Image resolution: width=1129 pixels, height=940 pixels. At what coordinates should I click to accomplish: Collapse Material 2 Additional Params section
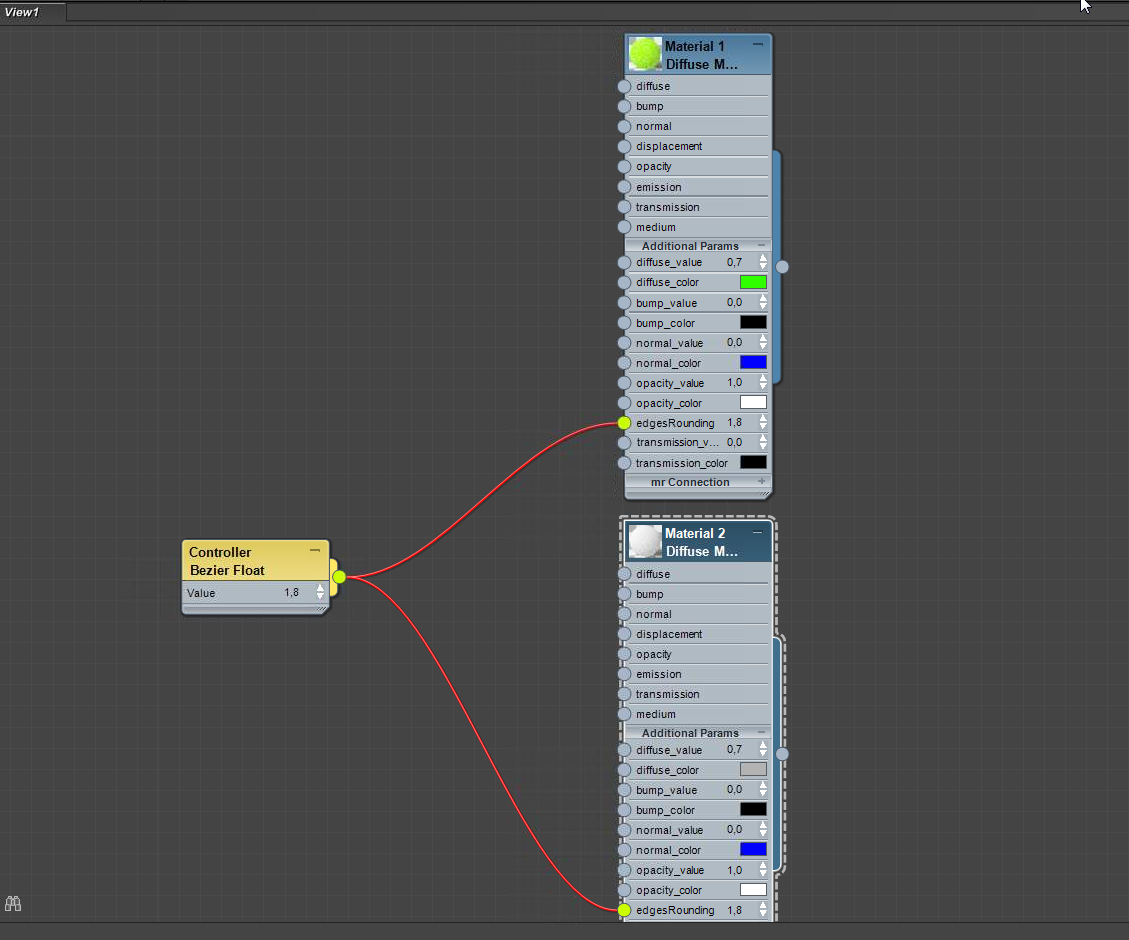[761, 732]
